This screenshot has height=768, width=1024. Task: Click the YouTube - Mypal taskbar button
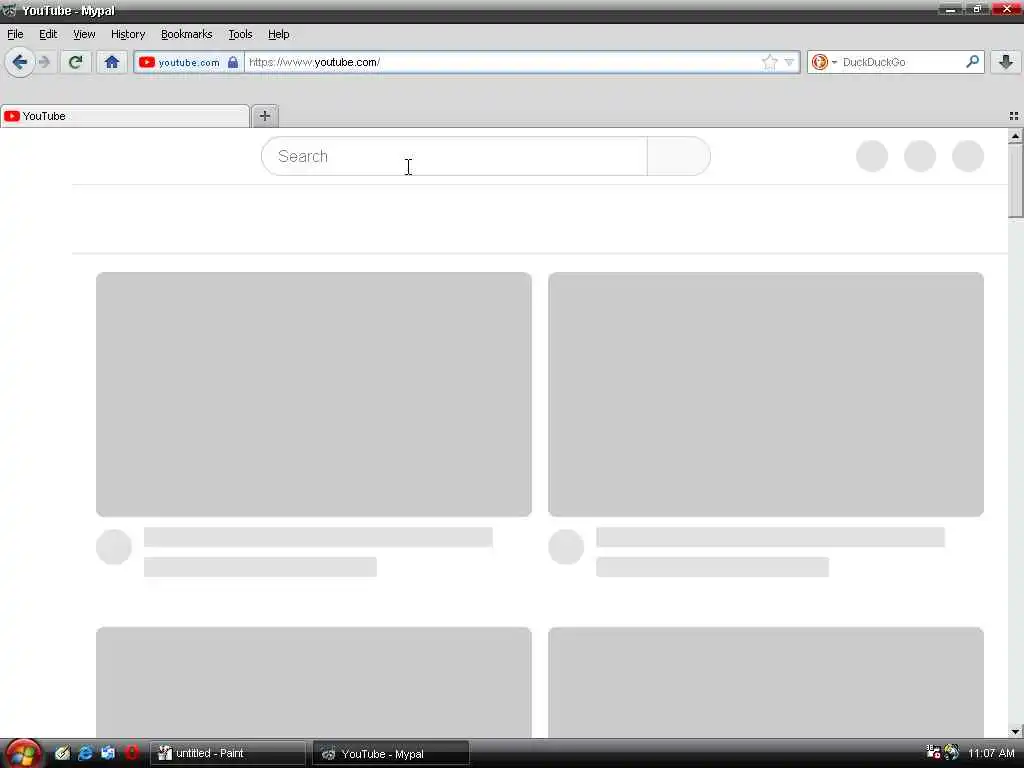(x=391, y=754)
